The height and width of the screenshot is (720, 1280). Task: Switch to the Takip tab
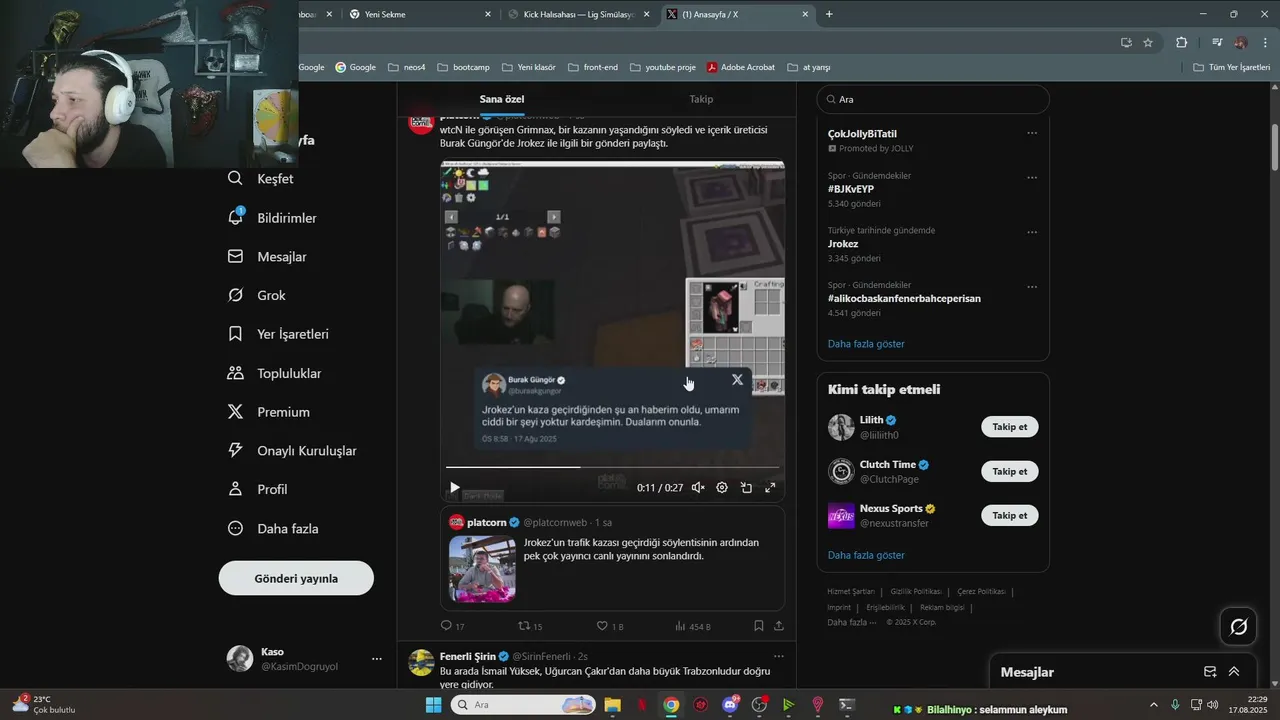click(701, 99)
